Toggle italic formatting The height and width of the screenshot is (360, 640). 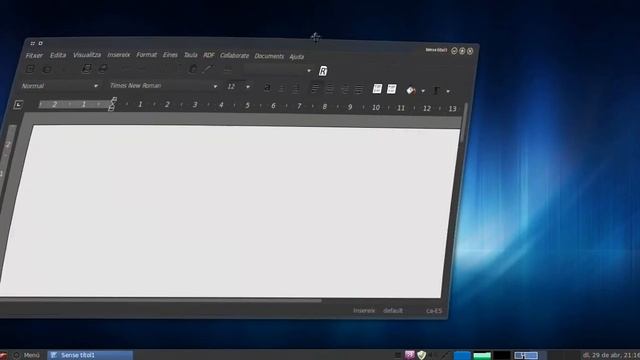pyautogui.click(x=282, y=88)
